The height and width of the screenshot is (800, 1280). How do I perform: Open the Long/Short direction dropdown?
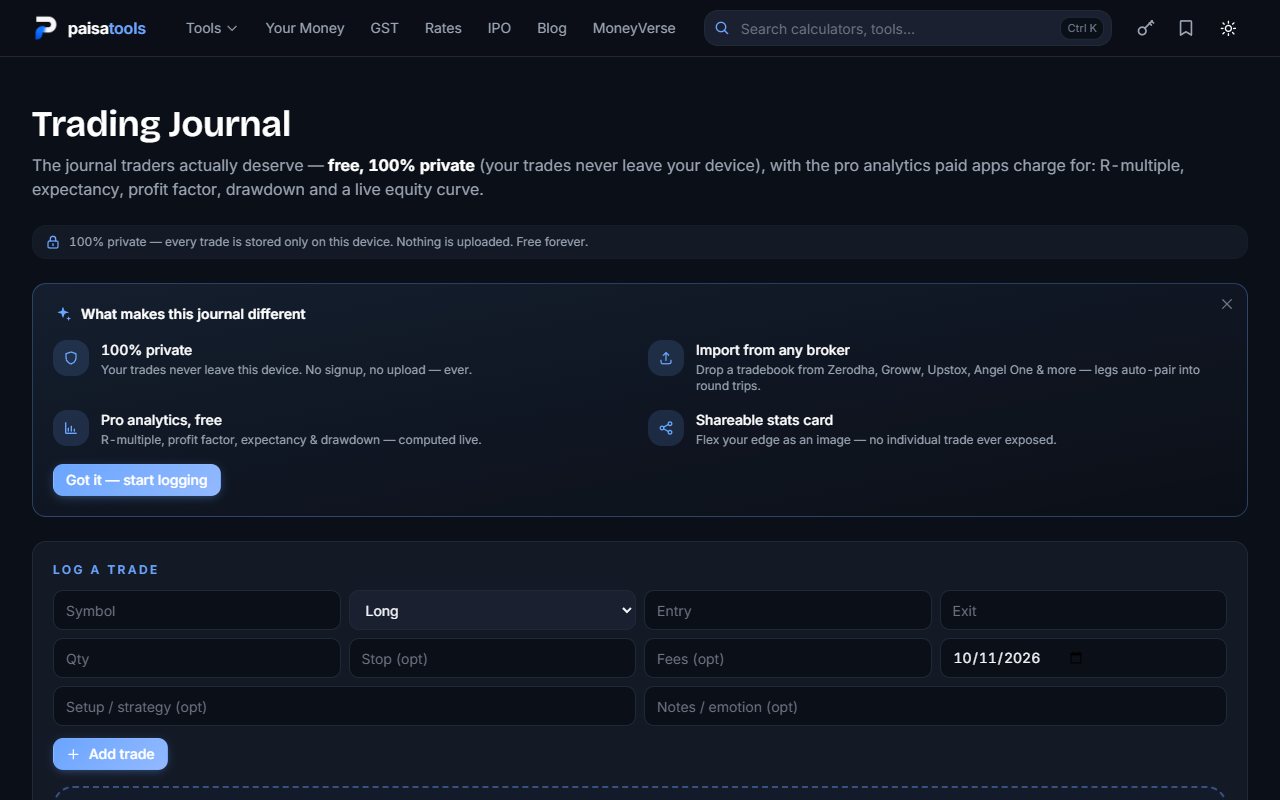(492, 610)
